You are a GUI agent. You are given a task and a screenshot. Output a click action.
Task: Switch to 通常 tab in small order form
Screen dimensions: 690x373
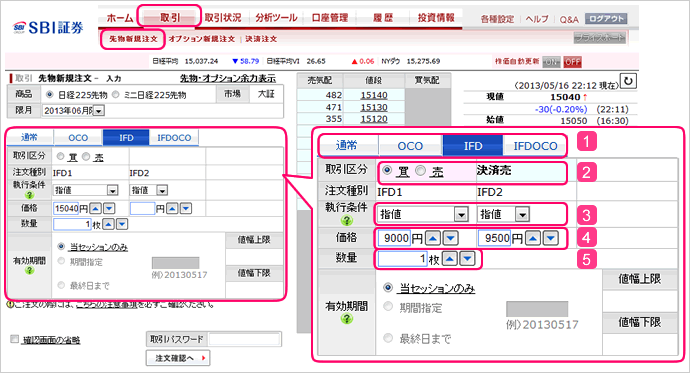click(x=29, y=138)
